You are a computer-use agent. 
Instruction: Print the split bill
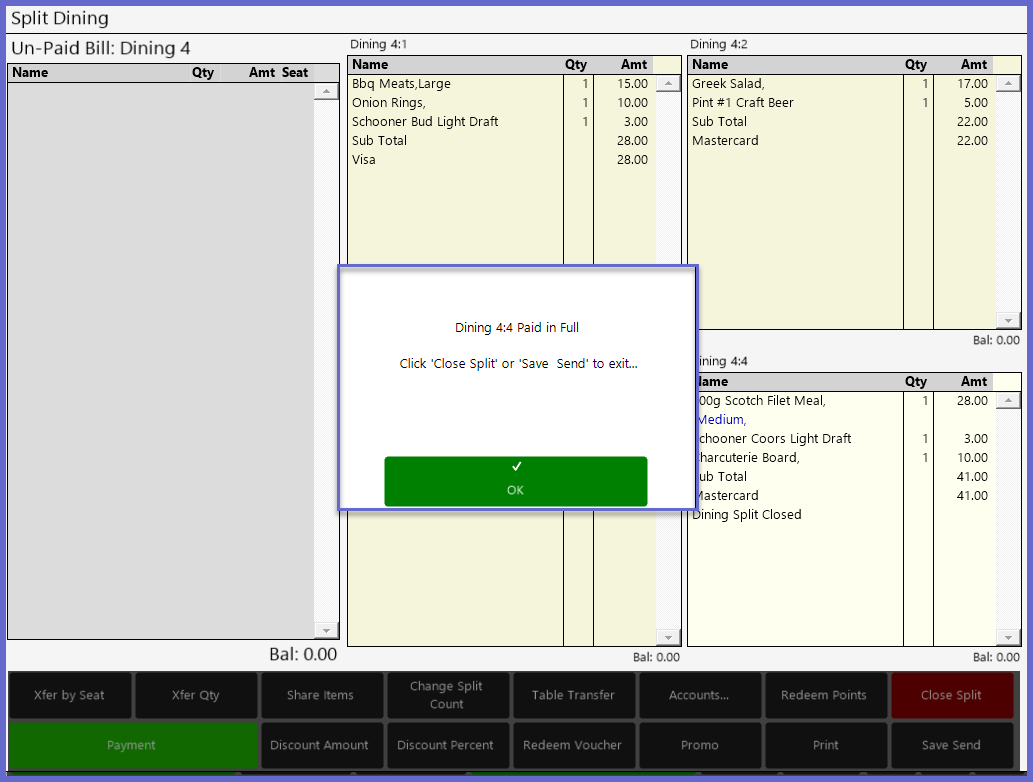[825, 745]
